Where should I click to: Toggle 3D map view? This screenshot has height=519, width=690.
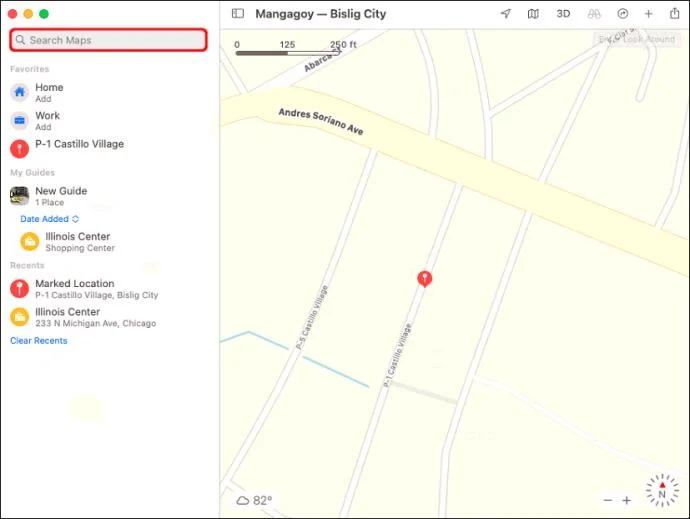tap(563, 14)
